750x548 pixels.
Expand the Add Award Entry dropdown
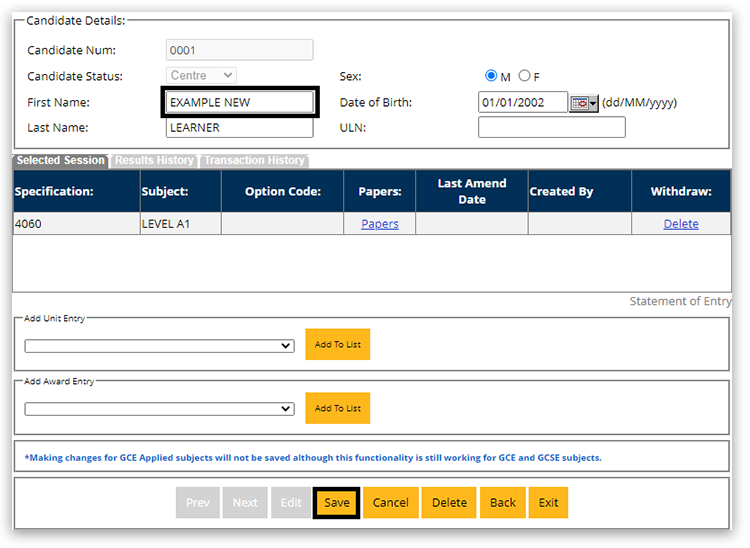tap(160, 409)
